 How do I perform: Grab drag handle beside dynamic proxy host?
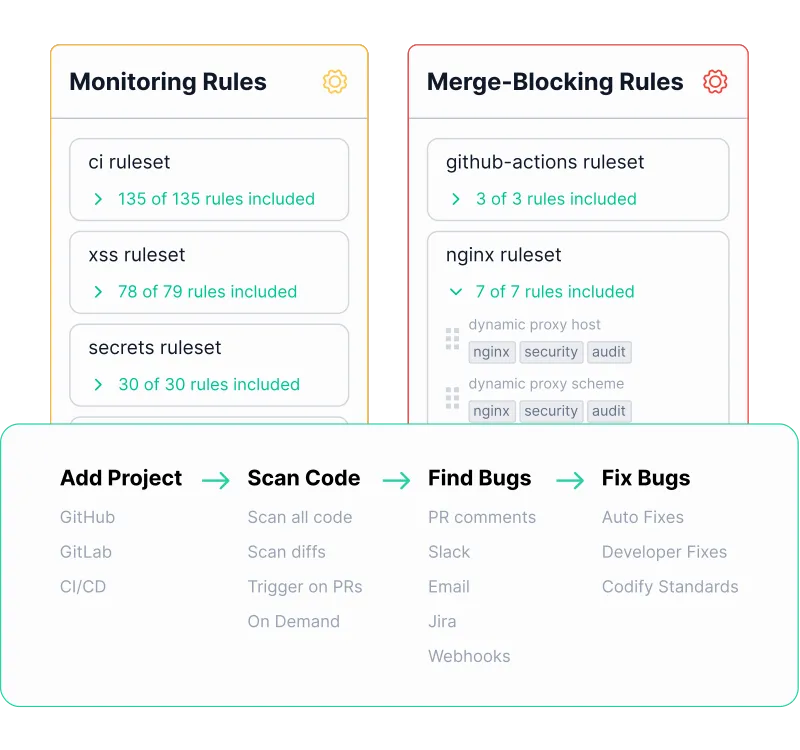(x=452, y=339)
